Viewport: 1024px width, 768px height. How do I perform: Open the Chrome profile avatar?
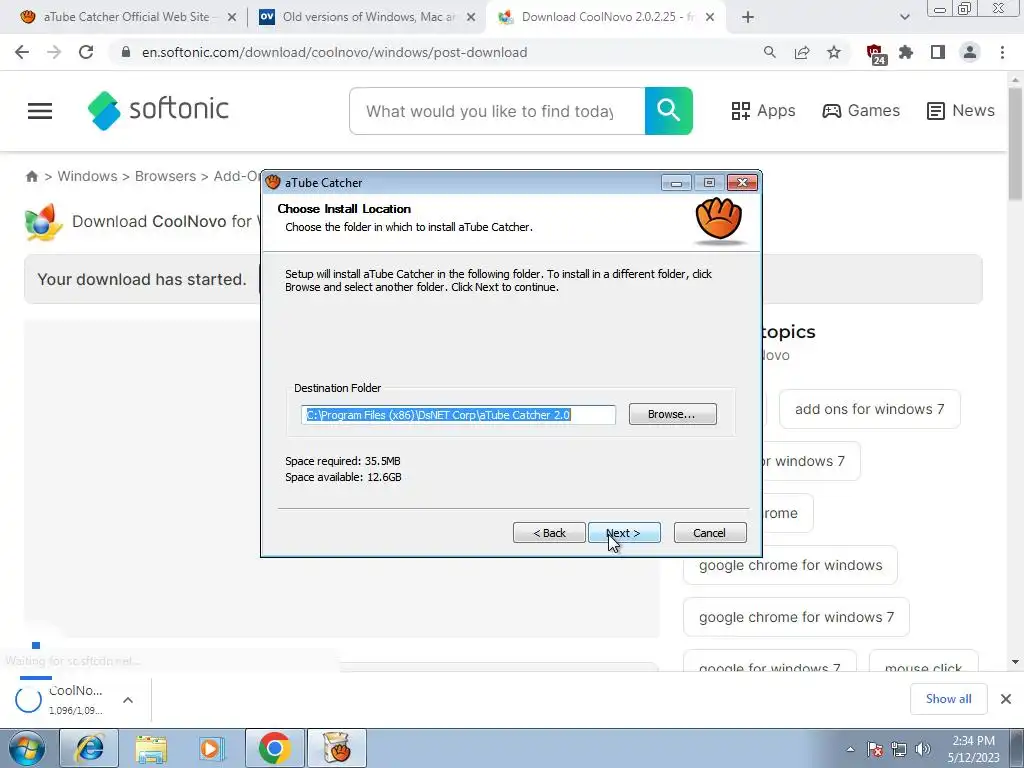pos(970,52)
